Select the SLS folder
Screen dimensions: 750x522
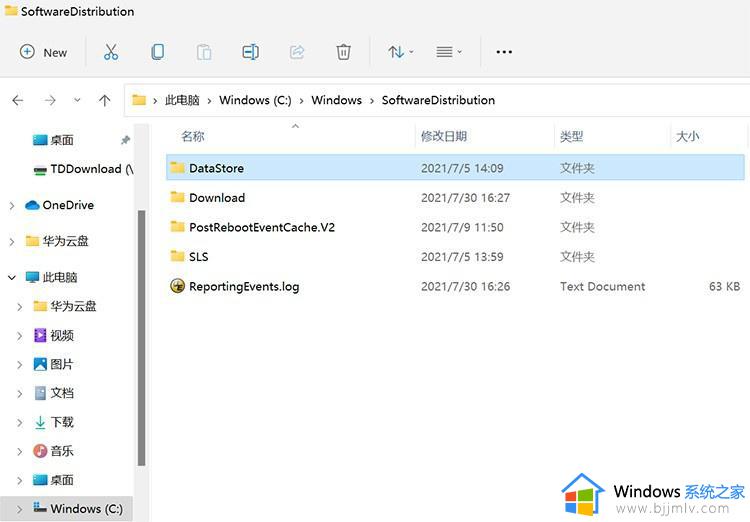coord(455,257)
